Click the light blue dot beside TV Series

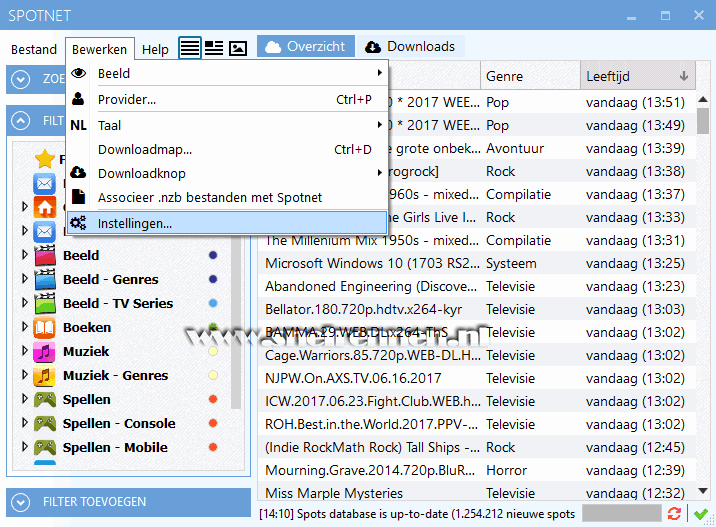pos(213,303)
